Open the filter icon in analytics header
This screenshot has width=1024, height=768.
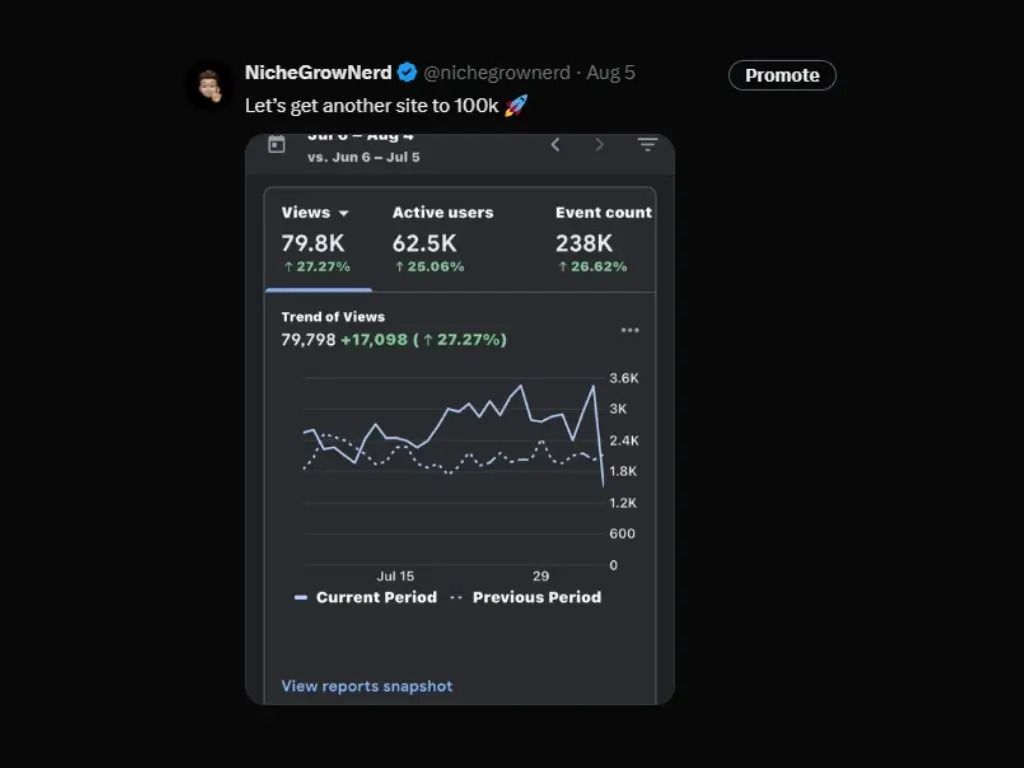pos(648,145)
